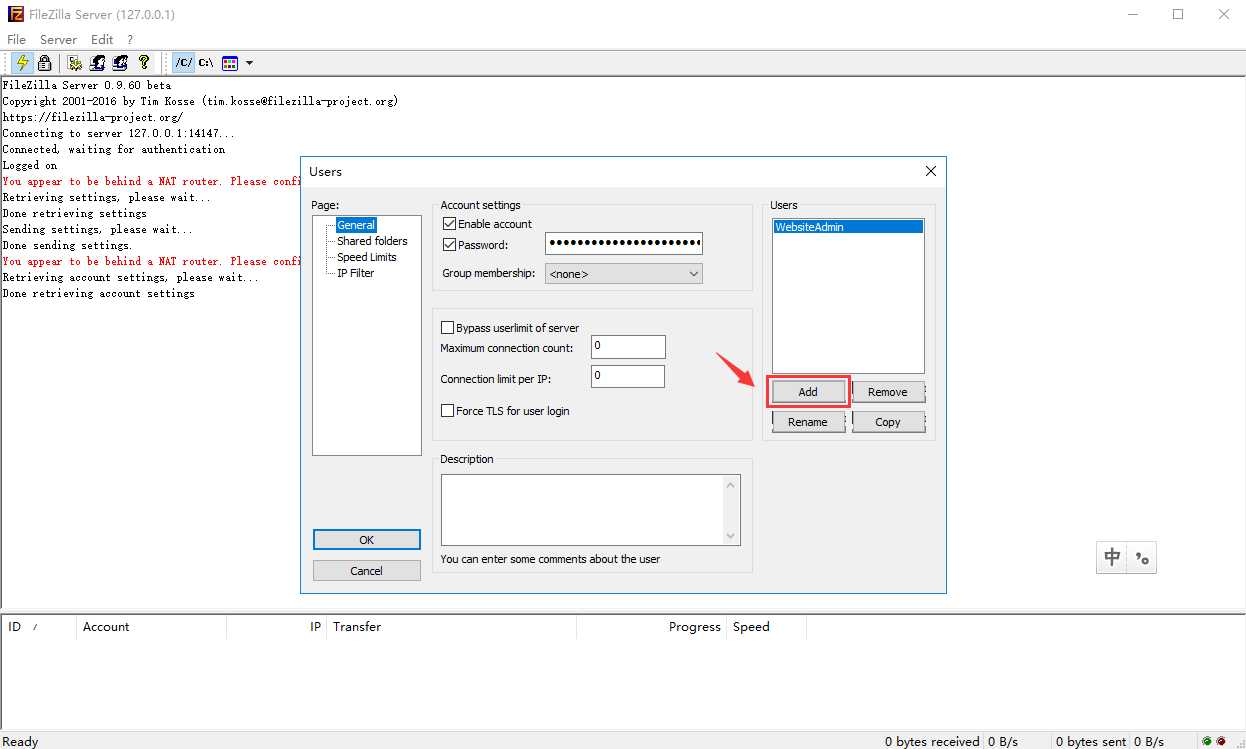The image size is (1246, 749).
Task: Open the Users dialog toolbar icon
Action: pos(98,62)
